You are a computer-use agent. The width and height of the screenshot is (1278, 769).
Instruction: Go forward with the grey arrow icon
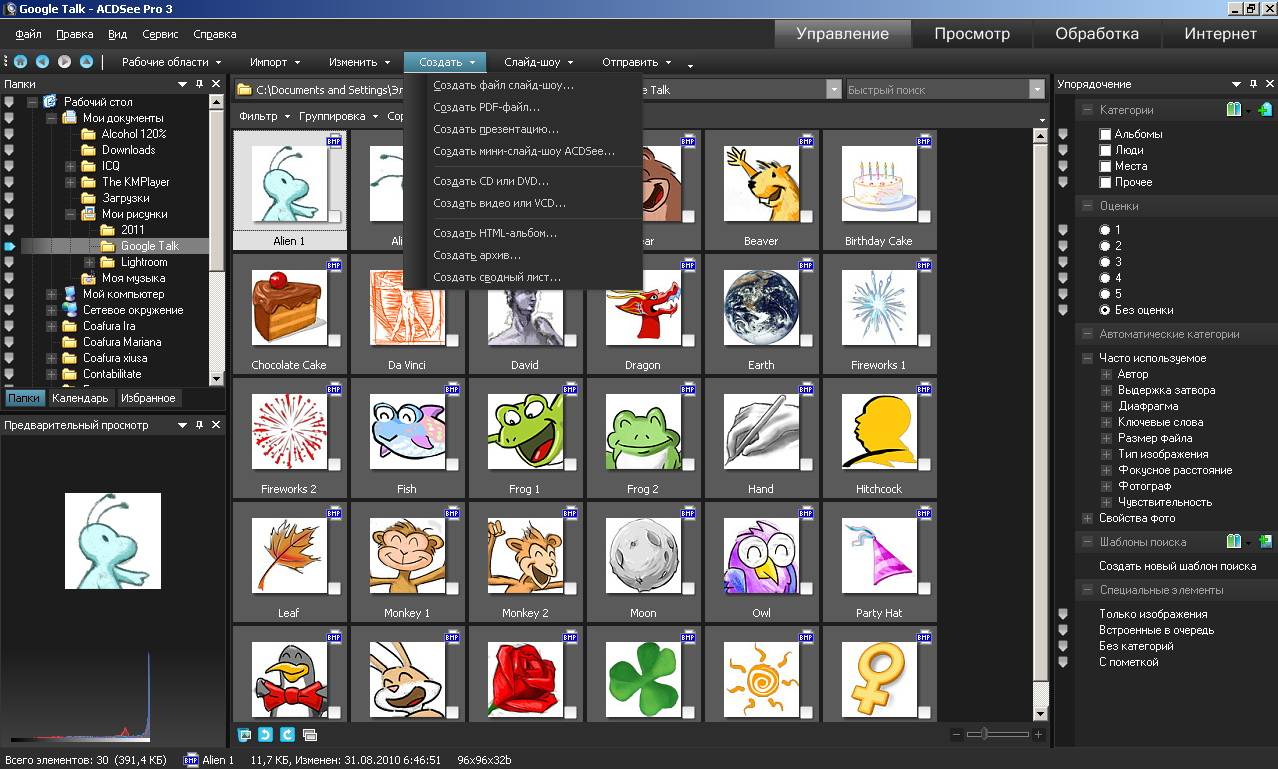[64, 62]
